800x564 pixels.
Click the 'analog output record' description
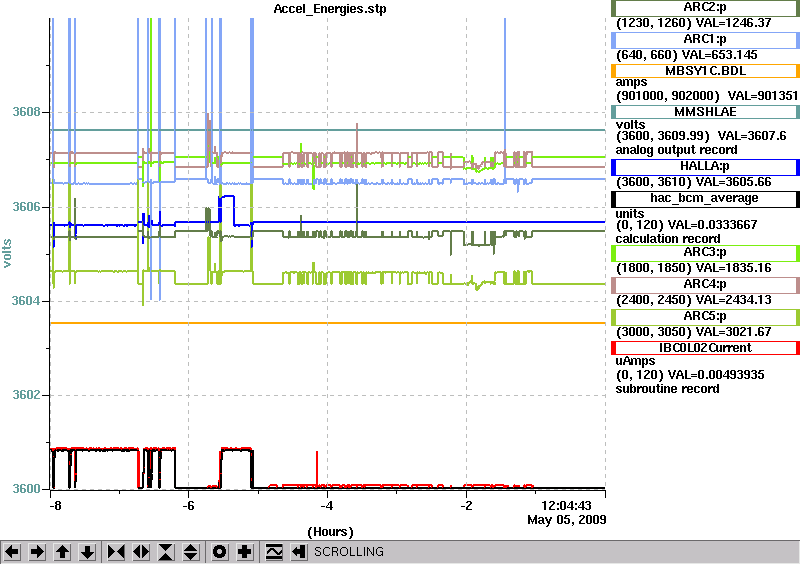[x=676, y=150]
